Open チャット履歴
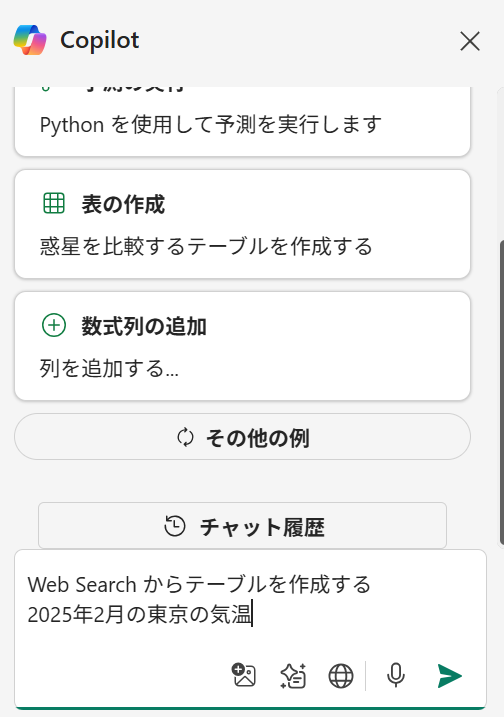 click(x=242, y=525)
